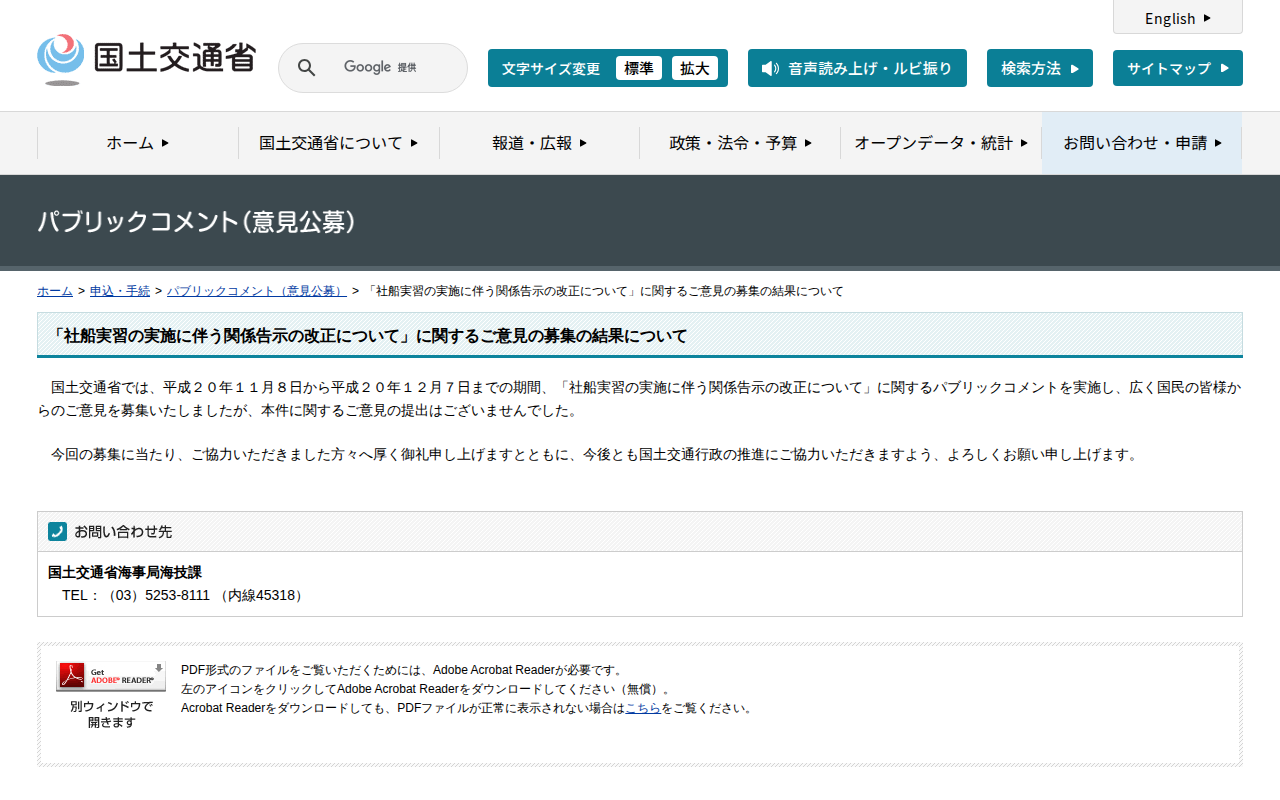The image size is (1280, 800).
Task: Click the phone icon beside お問い合わせ先
Action: pyautogui.click(x=57, y=532)
